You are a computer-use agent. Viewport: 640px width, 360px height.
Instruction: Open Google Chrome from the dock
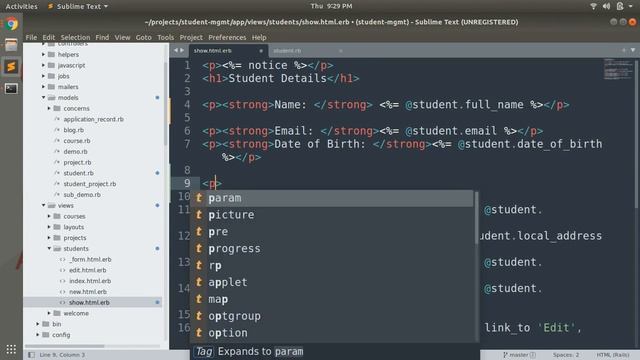click(11, 24)
